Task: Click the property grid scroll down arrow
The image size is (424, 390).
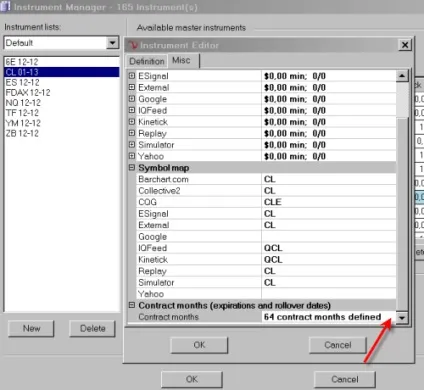Action: click(x=402, y=318)
